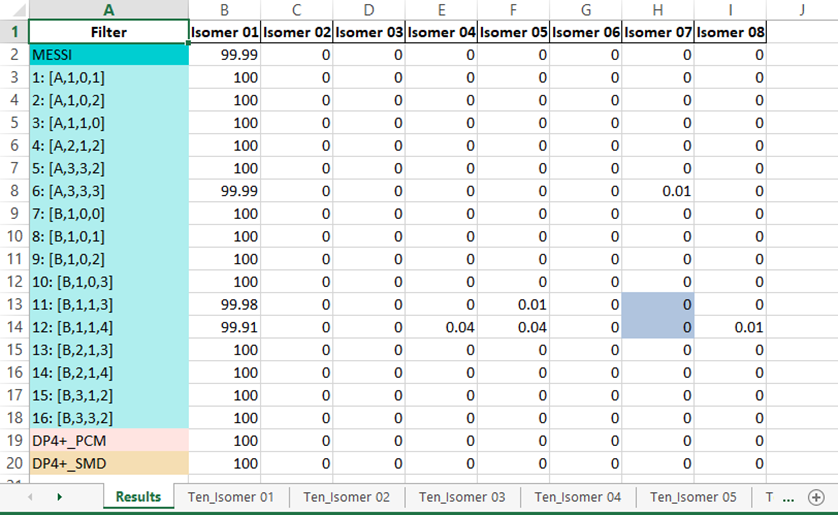Select row 20 header

click(x=14, y=463)
